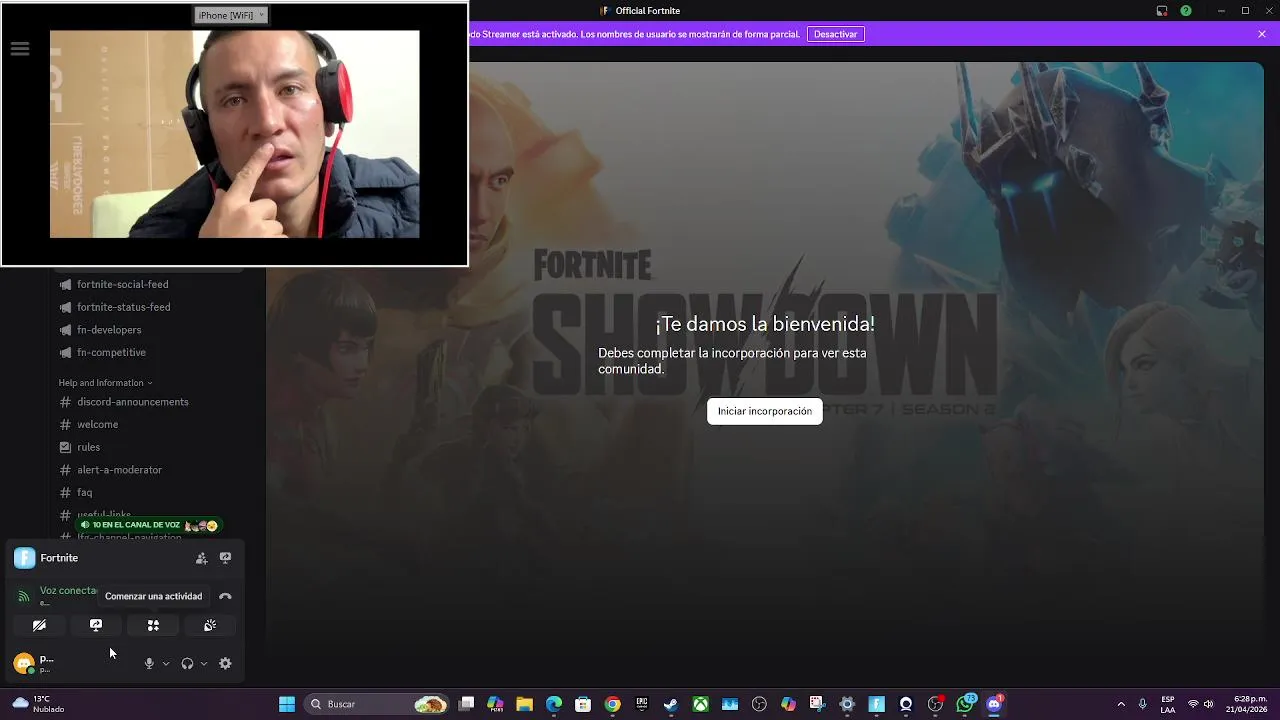Viewport: 1280px width, 720px height.
Task: Open the hamburger menu in the camera window
Action: (x=20, y=49)
